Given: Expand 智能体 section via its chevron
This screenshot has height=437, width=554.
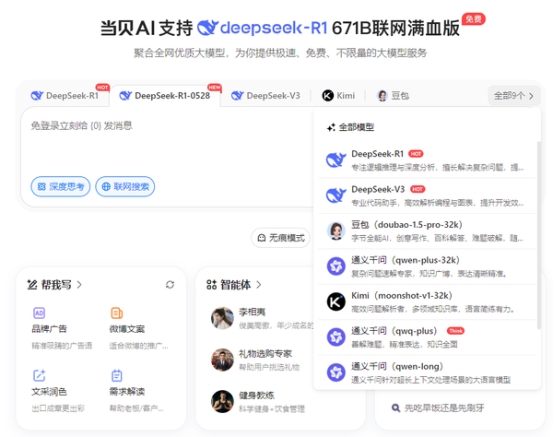Looking at the screenshot, I should point(259,284).
